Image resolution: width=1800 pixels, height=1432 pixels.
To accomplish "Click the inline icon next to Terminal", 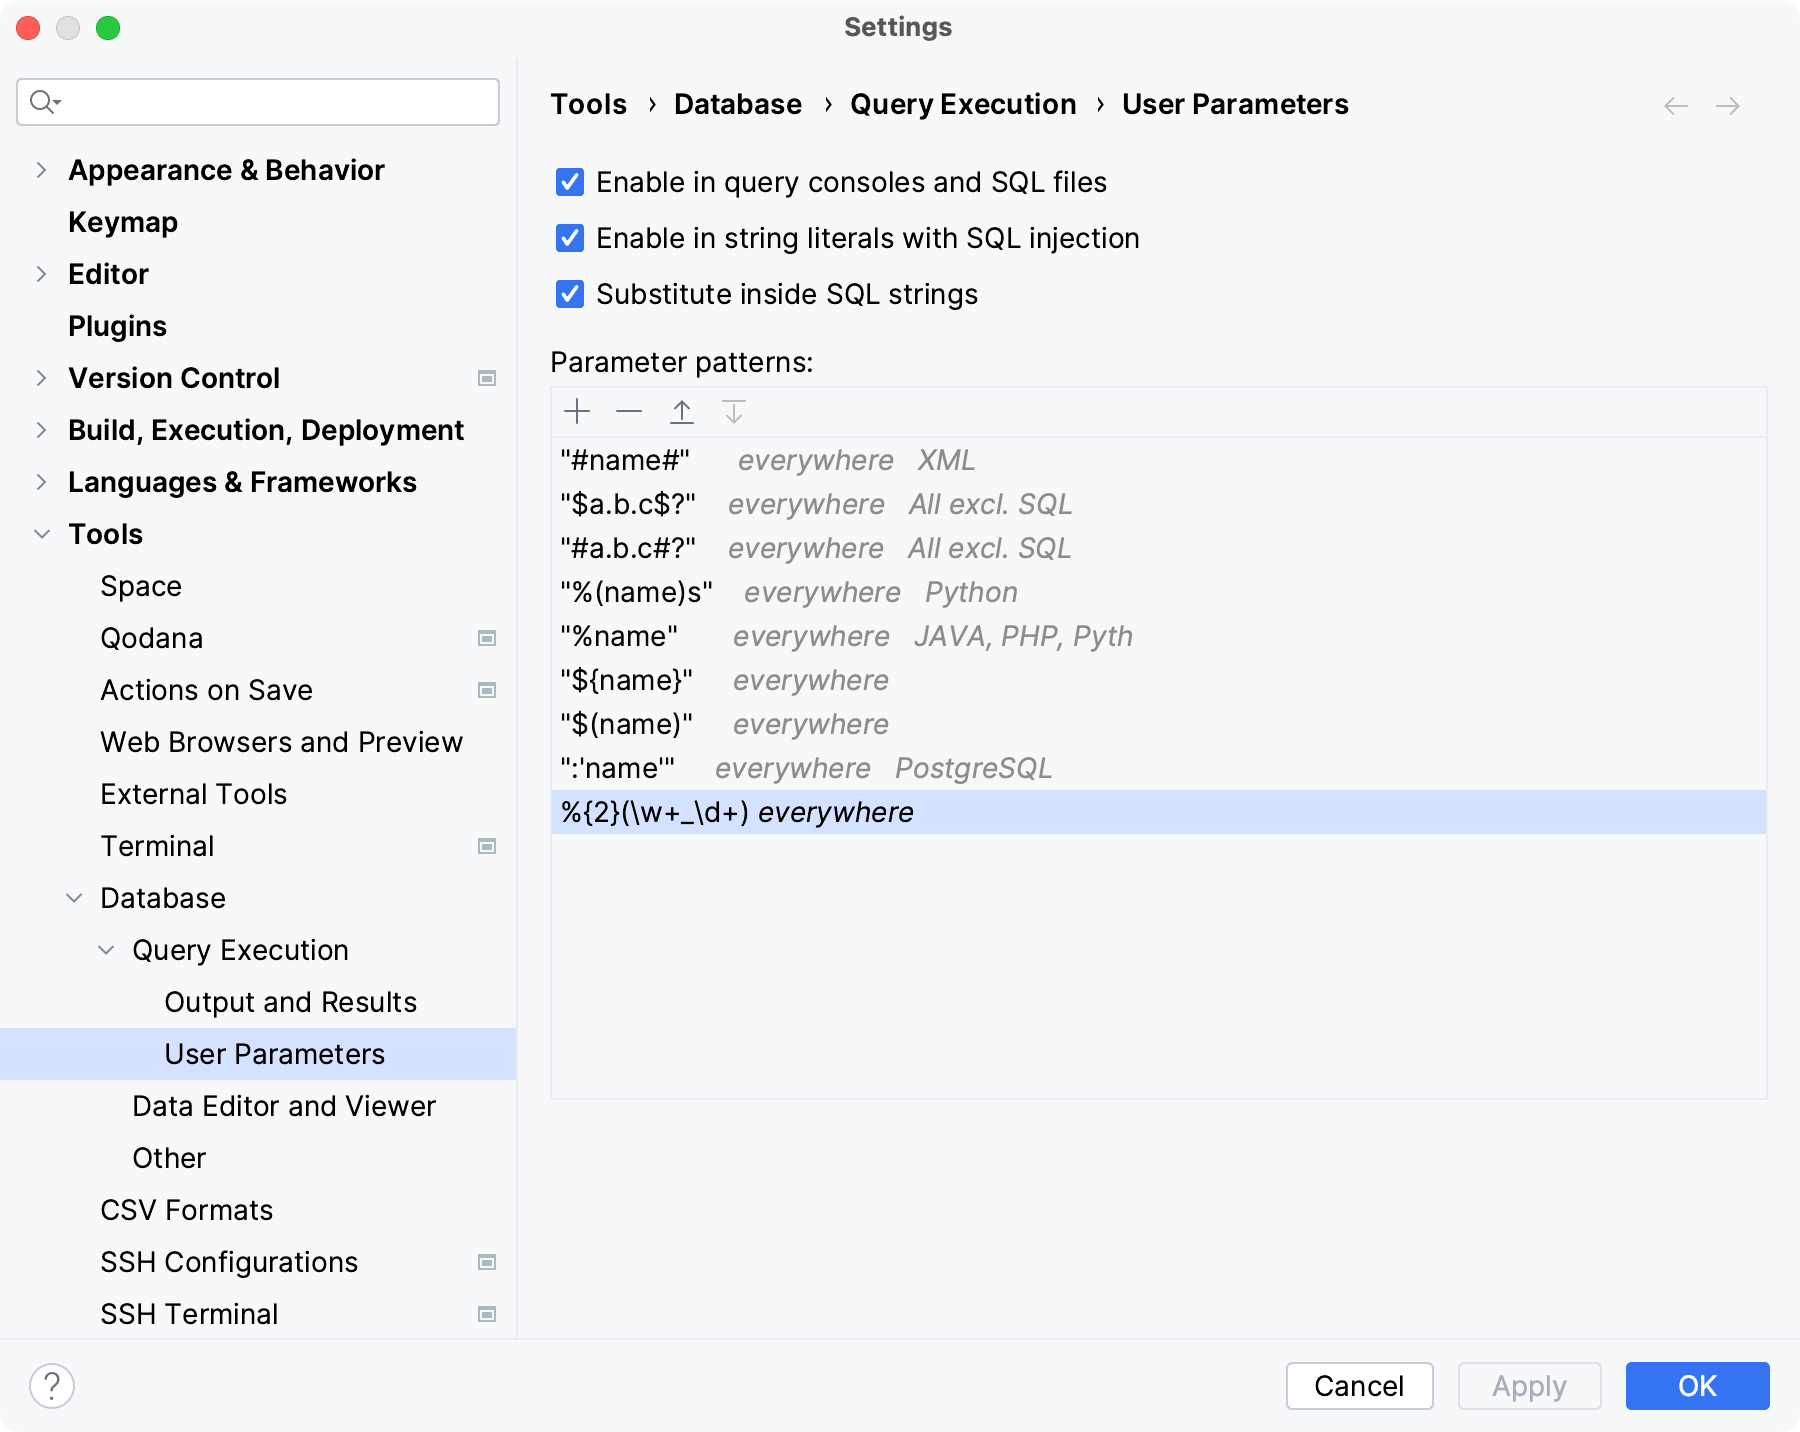I will [488, 846].
